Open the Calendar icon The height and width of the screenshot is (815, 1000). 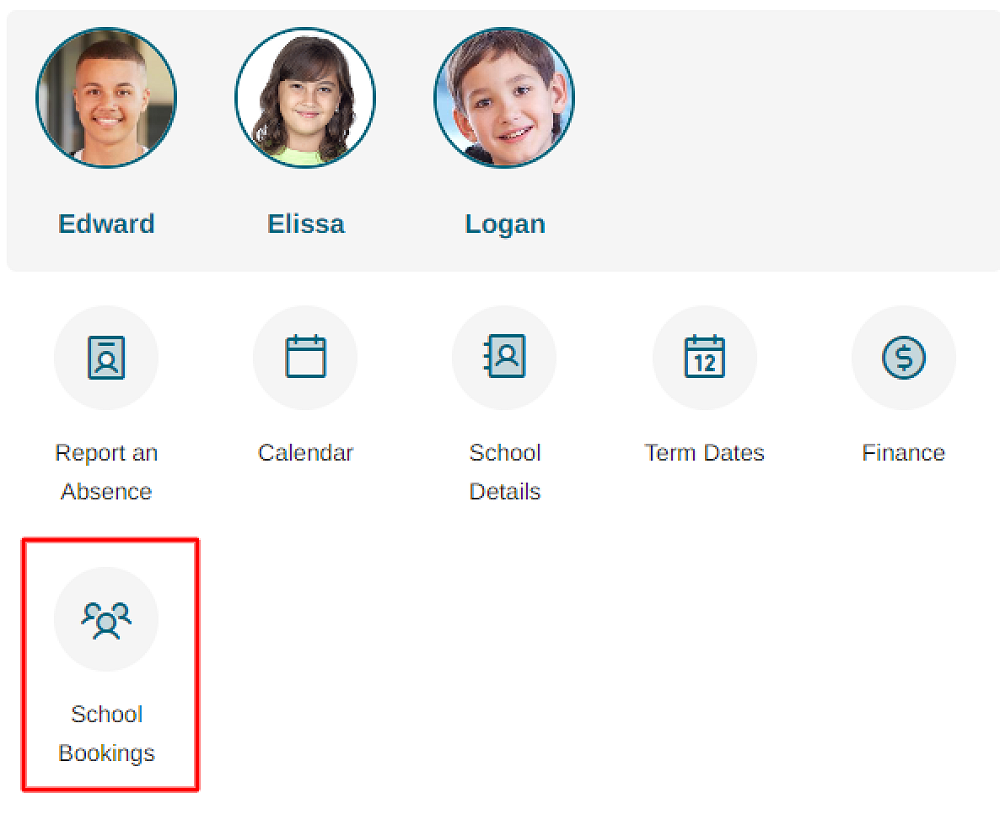[305, 357]
